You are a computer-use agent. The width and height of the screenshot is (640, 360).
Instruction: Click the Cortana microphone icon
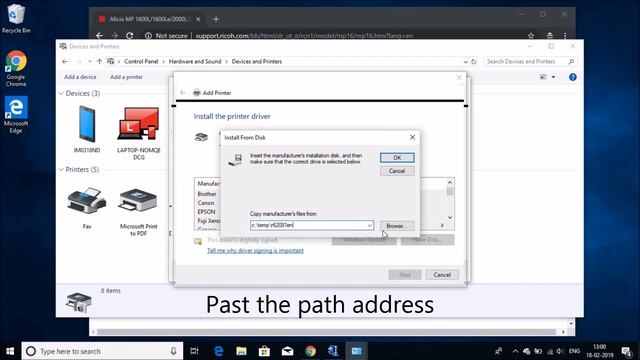click(x=173, y=351)
